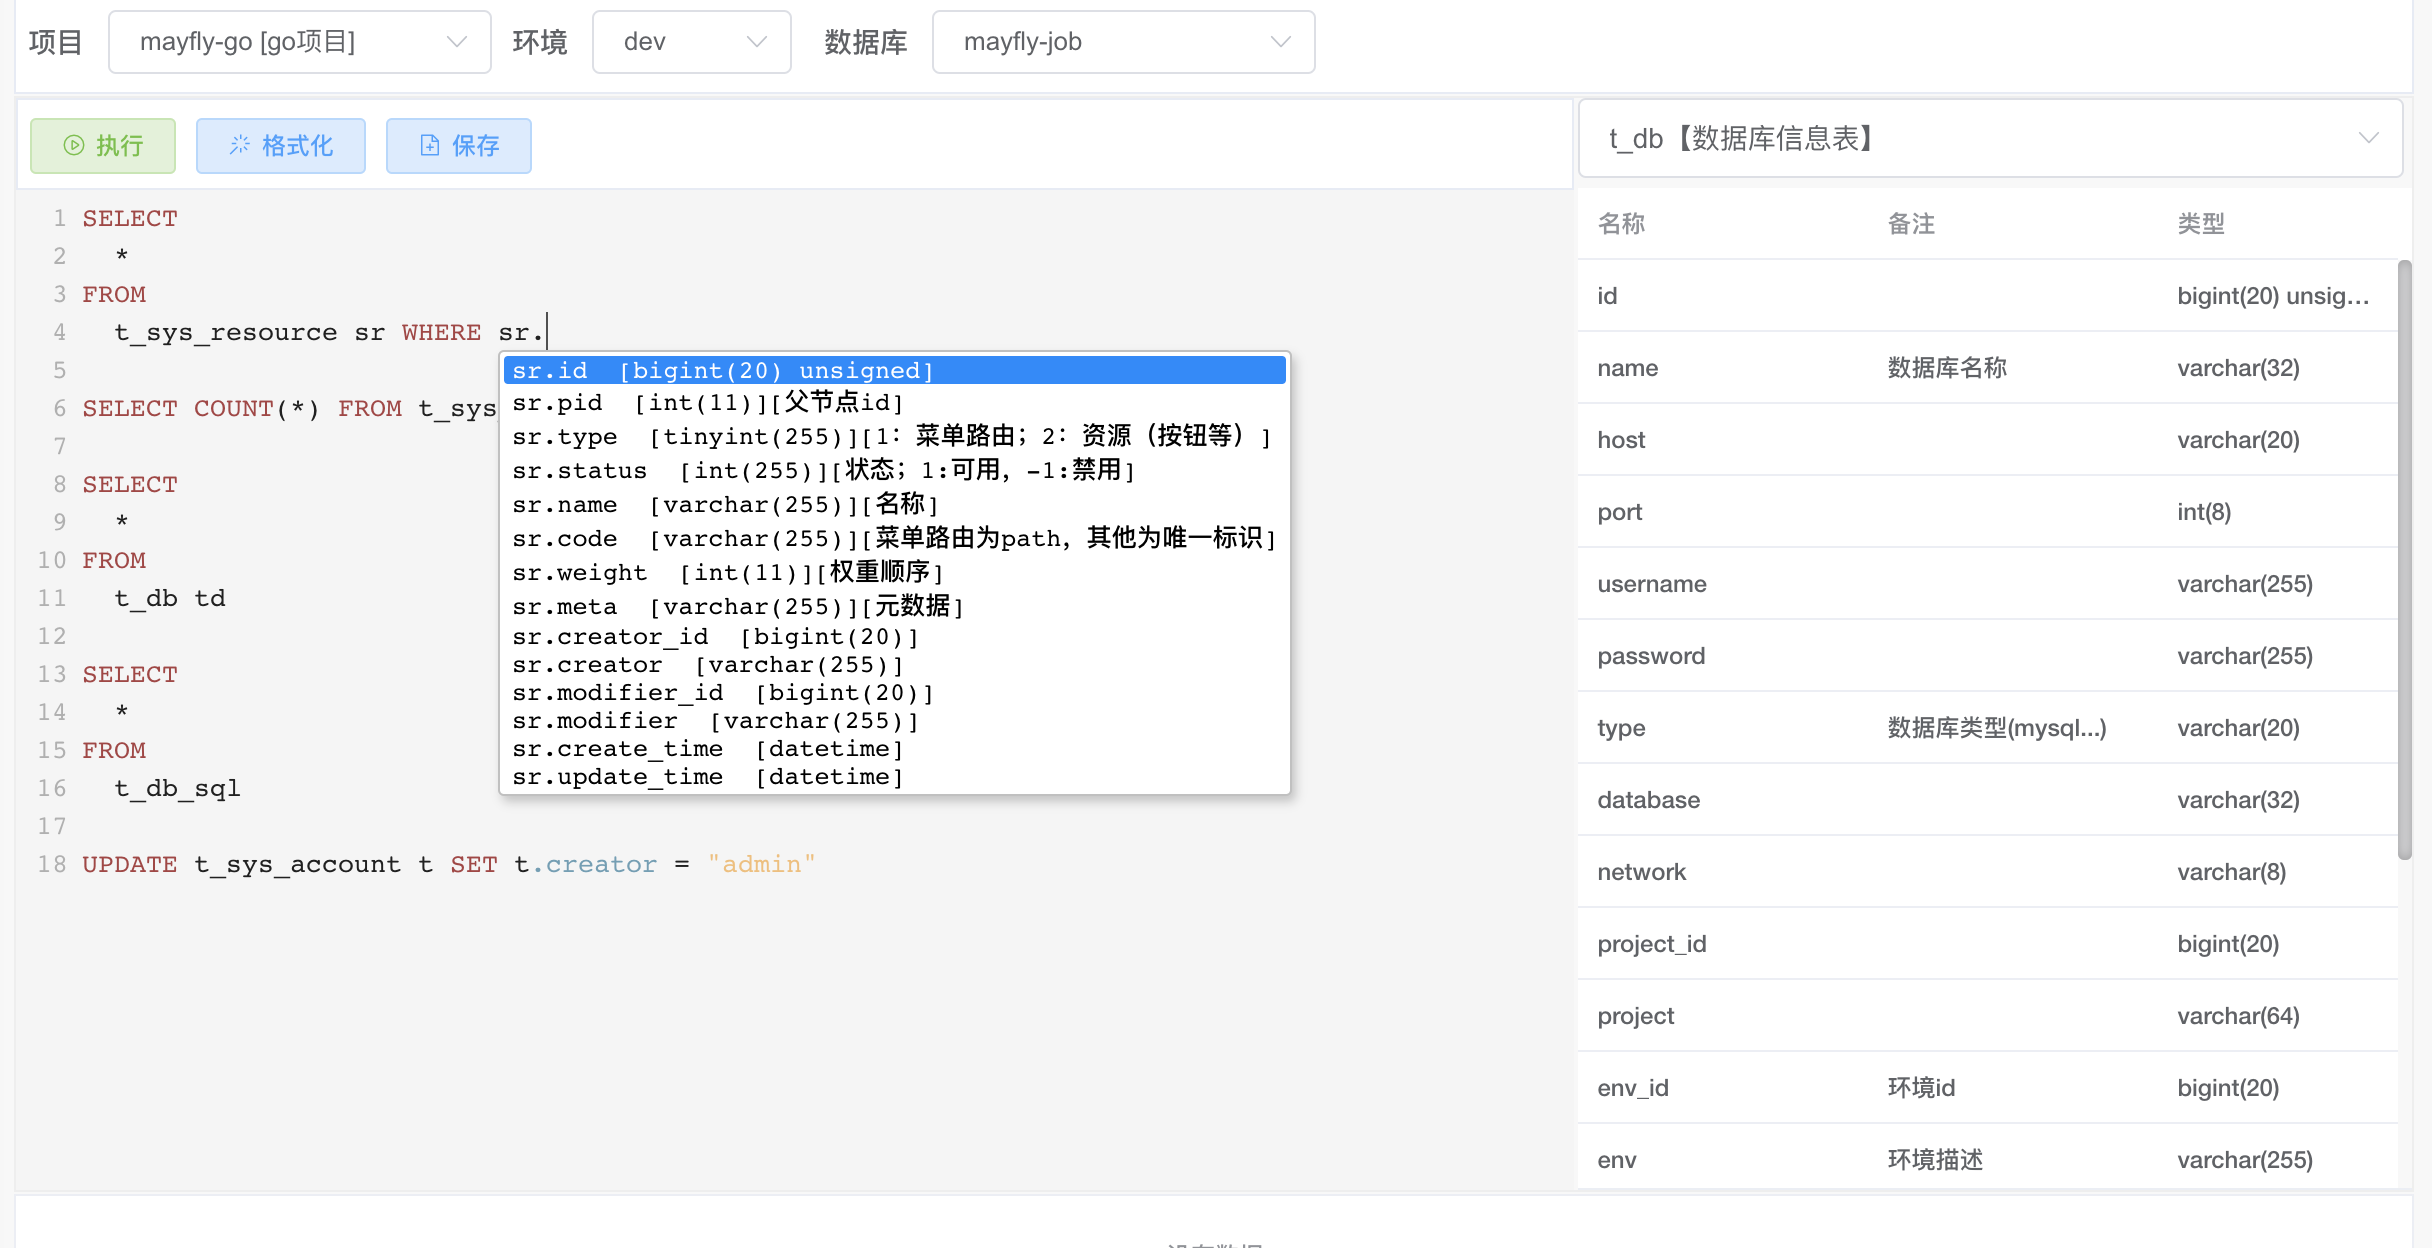Select sr.creator varchar(255) autocomplete suggestion
The image size is (2432, 1248).
coord(895,665)
